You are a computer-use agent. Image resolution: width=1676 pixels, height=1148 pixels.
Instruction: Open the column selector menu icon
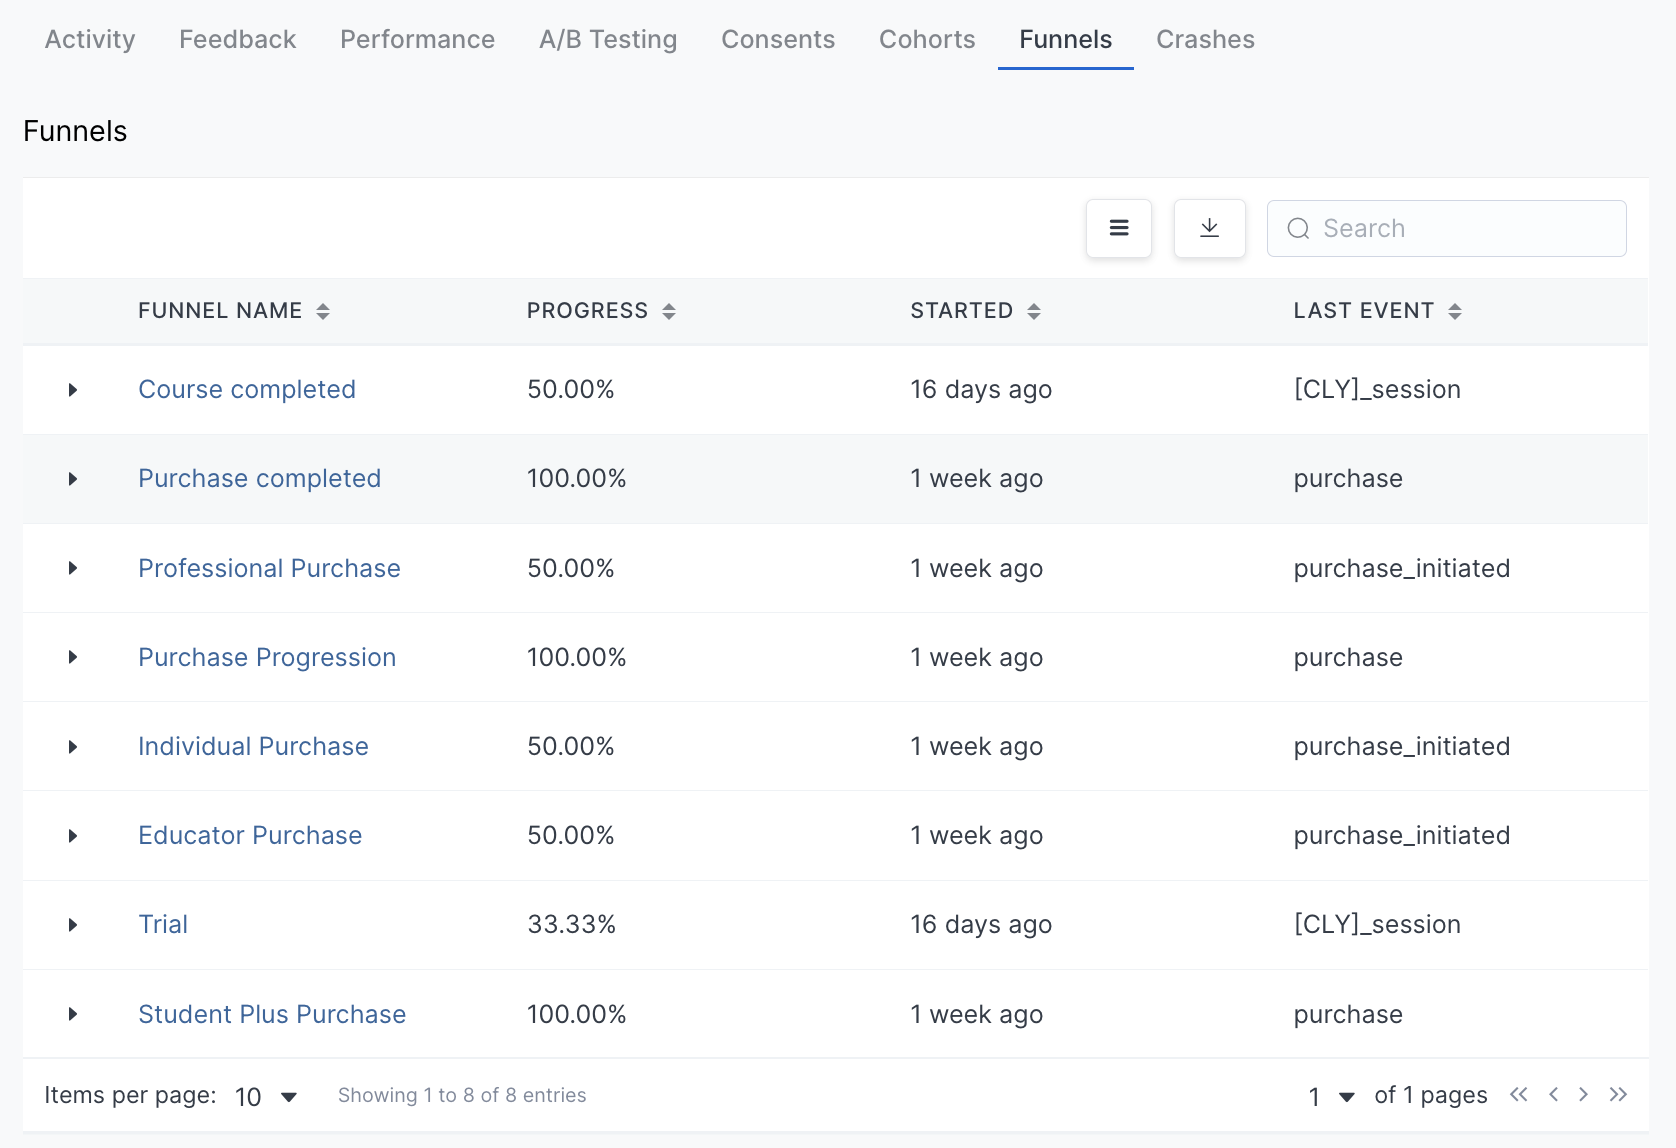[1119, 228]
